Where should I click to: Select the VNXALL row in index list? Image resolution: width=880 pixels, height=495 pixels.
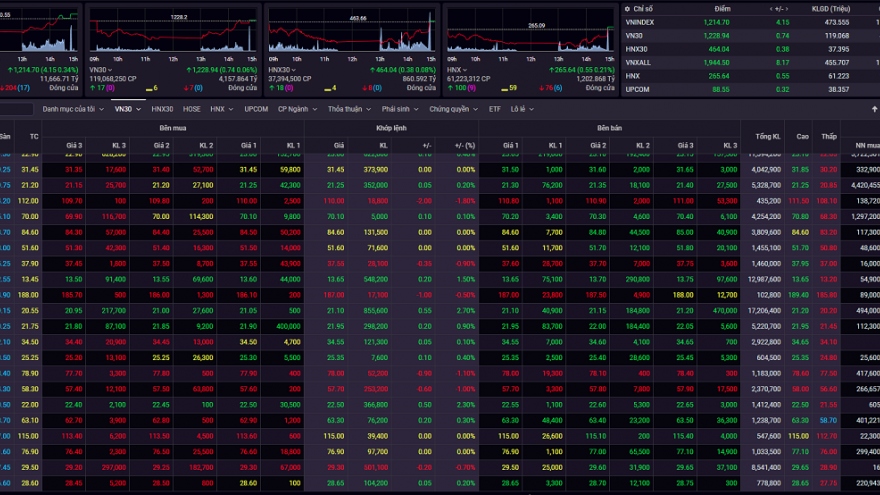[x=638, y=61]
